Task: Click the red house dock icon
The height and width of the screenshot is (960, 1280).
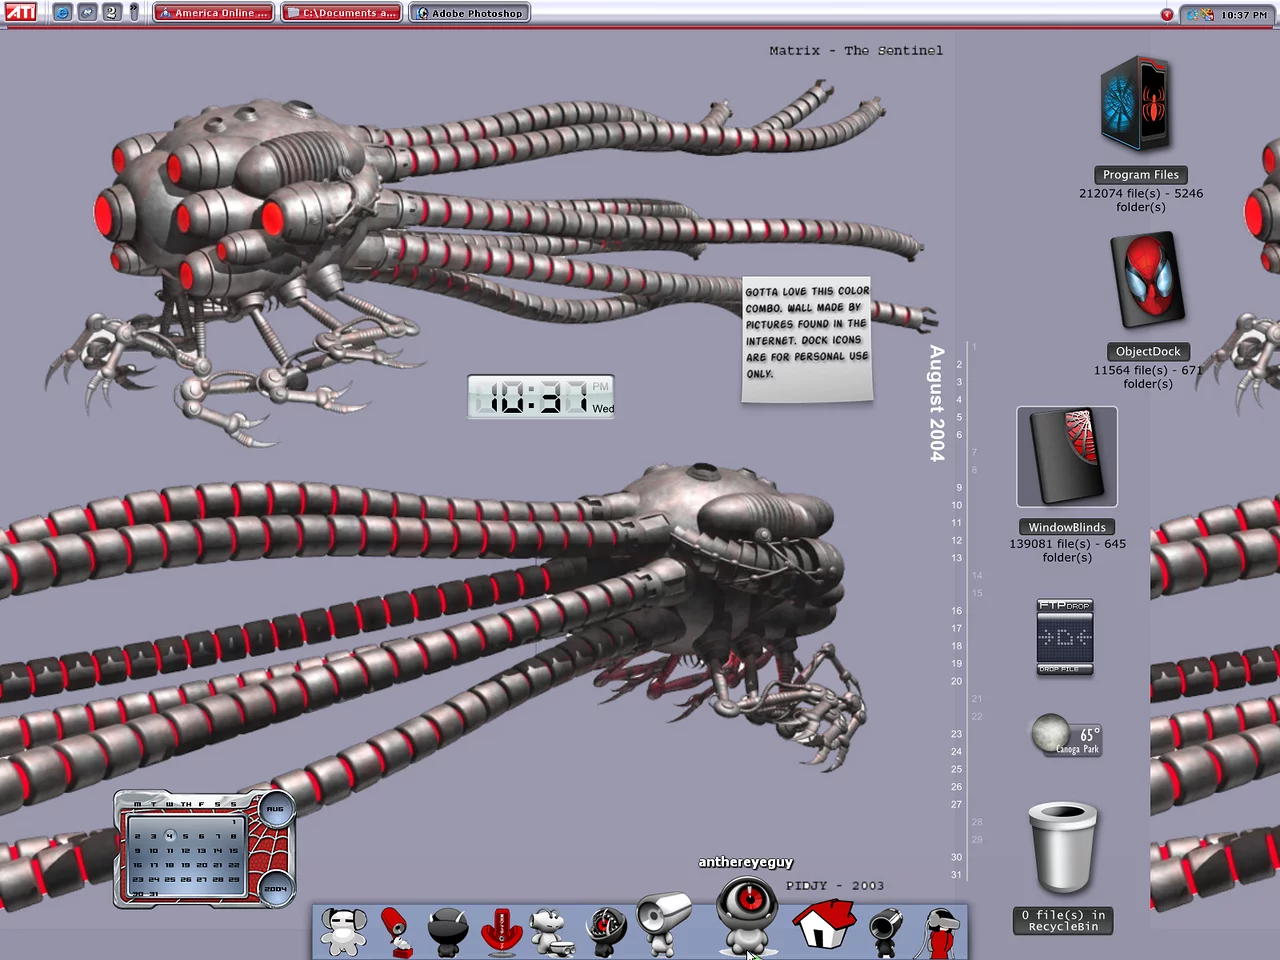Action: pos(823,923)
